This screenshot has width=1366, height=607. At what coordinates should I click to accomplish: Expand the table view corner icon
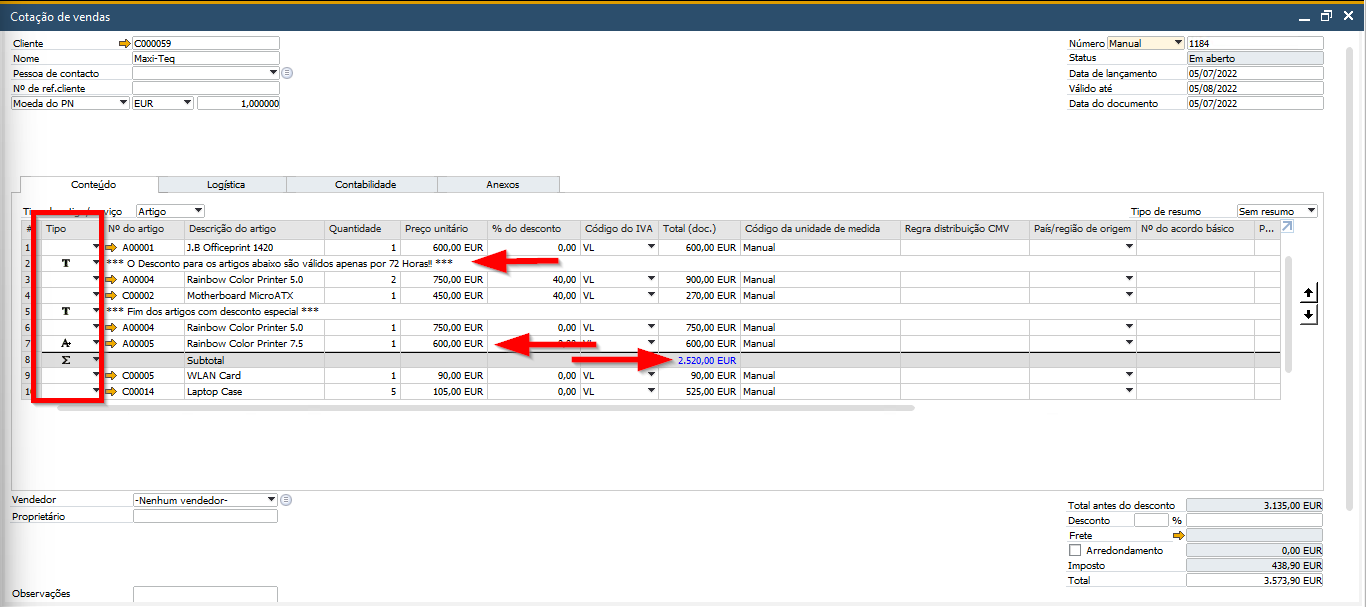tap(1287, 228)
